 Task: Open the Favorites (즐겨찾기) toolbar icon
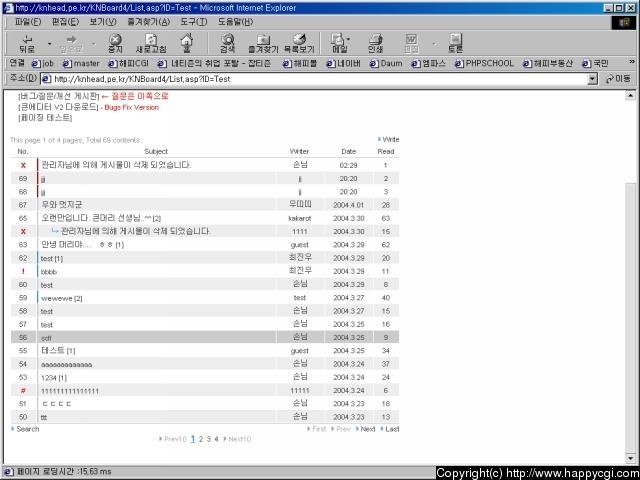click(x=263, y=43)
